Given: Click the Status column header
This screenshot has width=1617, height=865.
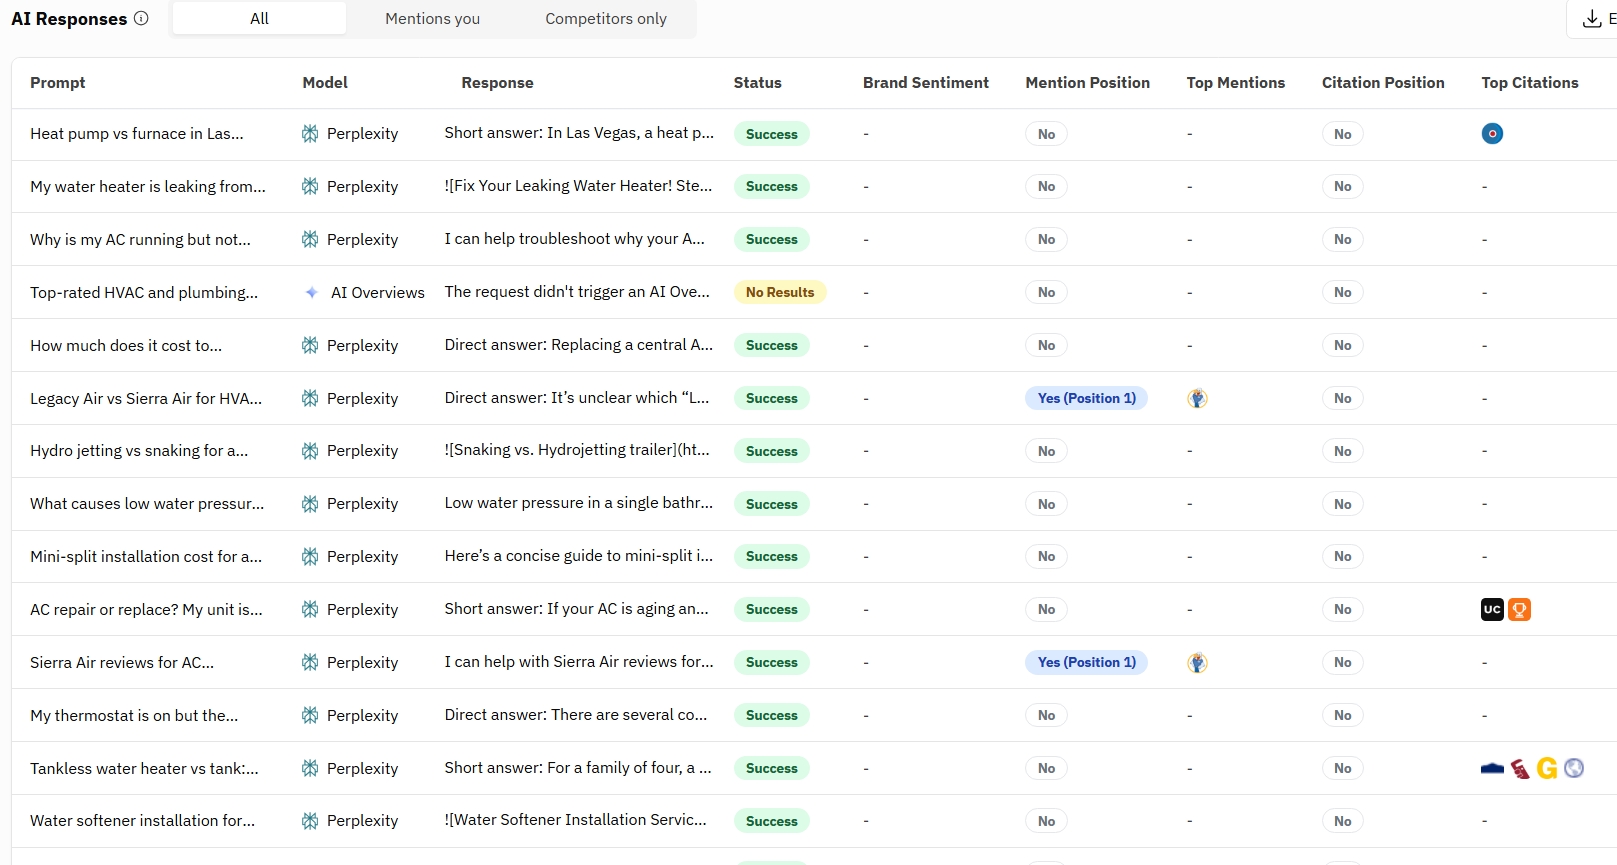Looking at the screenshot, I should coord(757,83).
